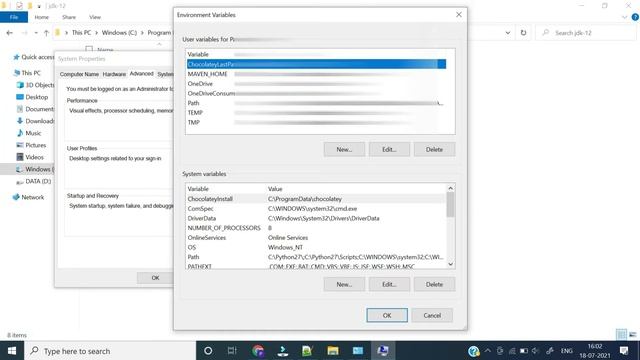Open Chrome from the taskbar
This screenshot has width=640, height=360.
point(258,351)
